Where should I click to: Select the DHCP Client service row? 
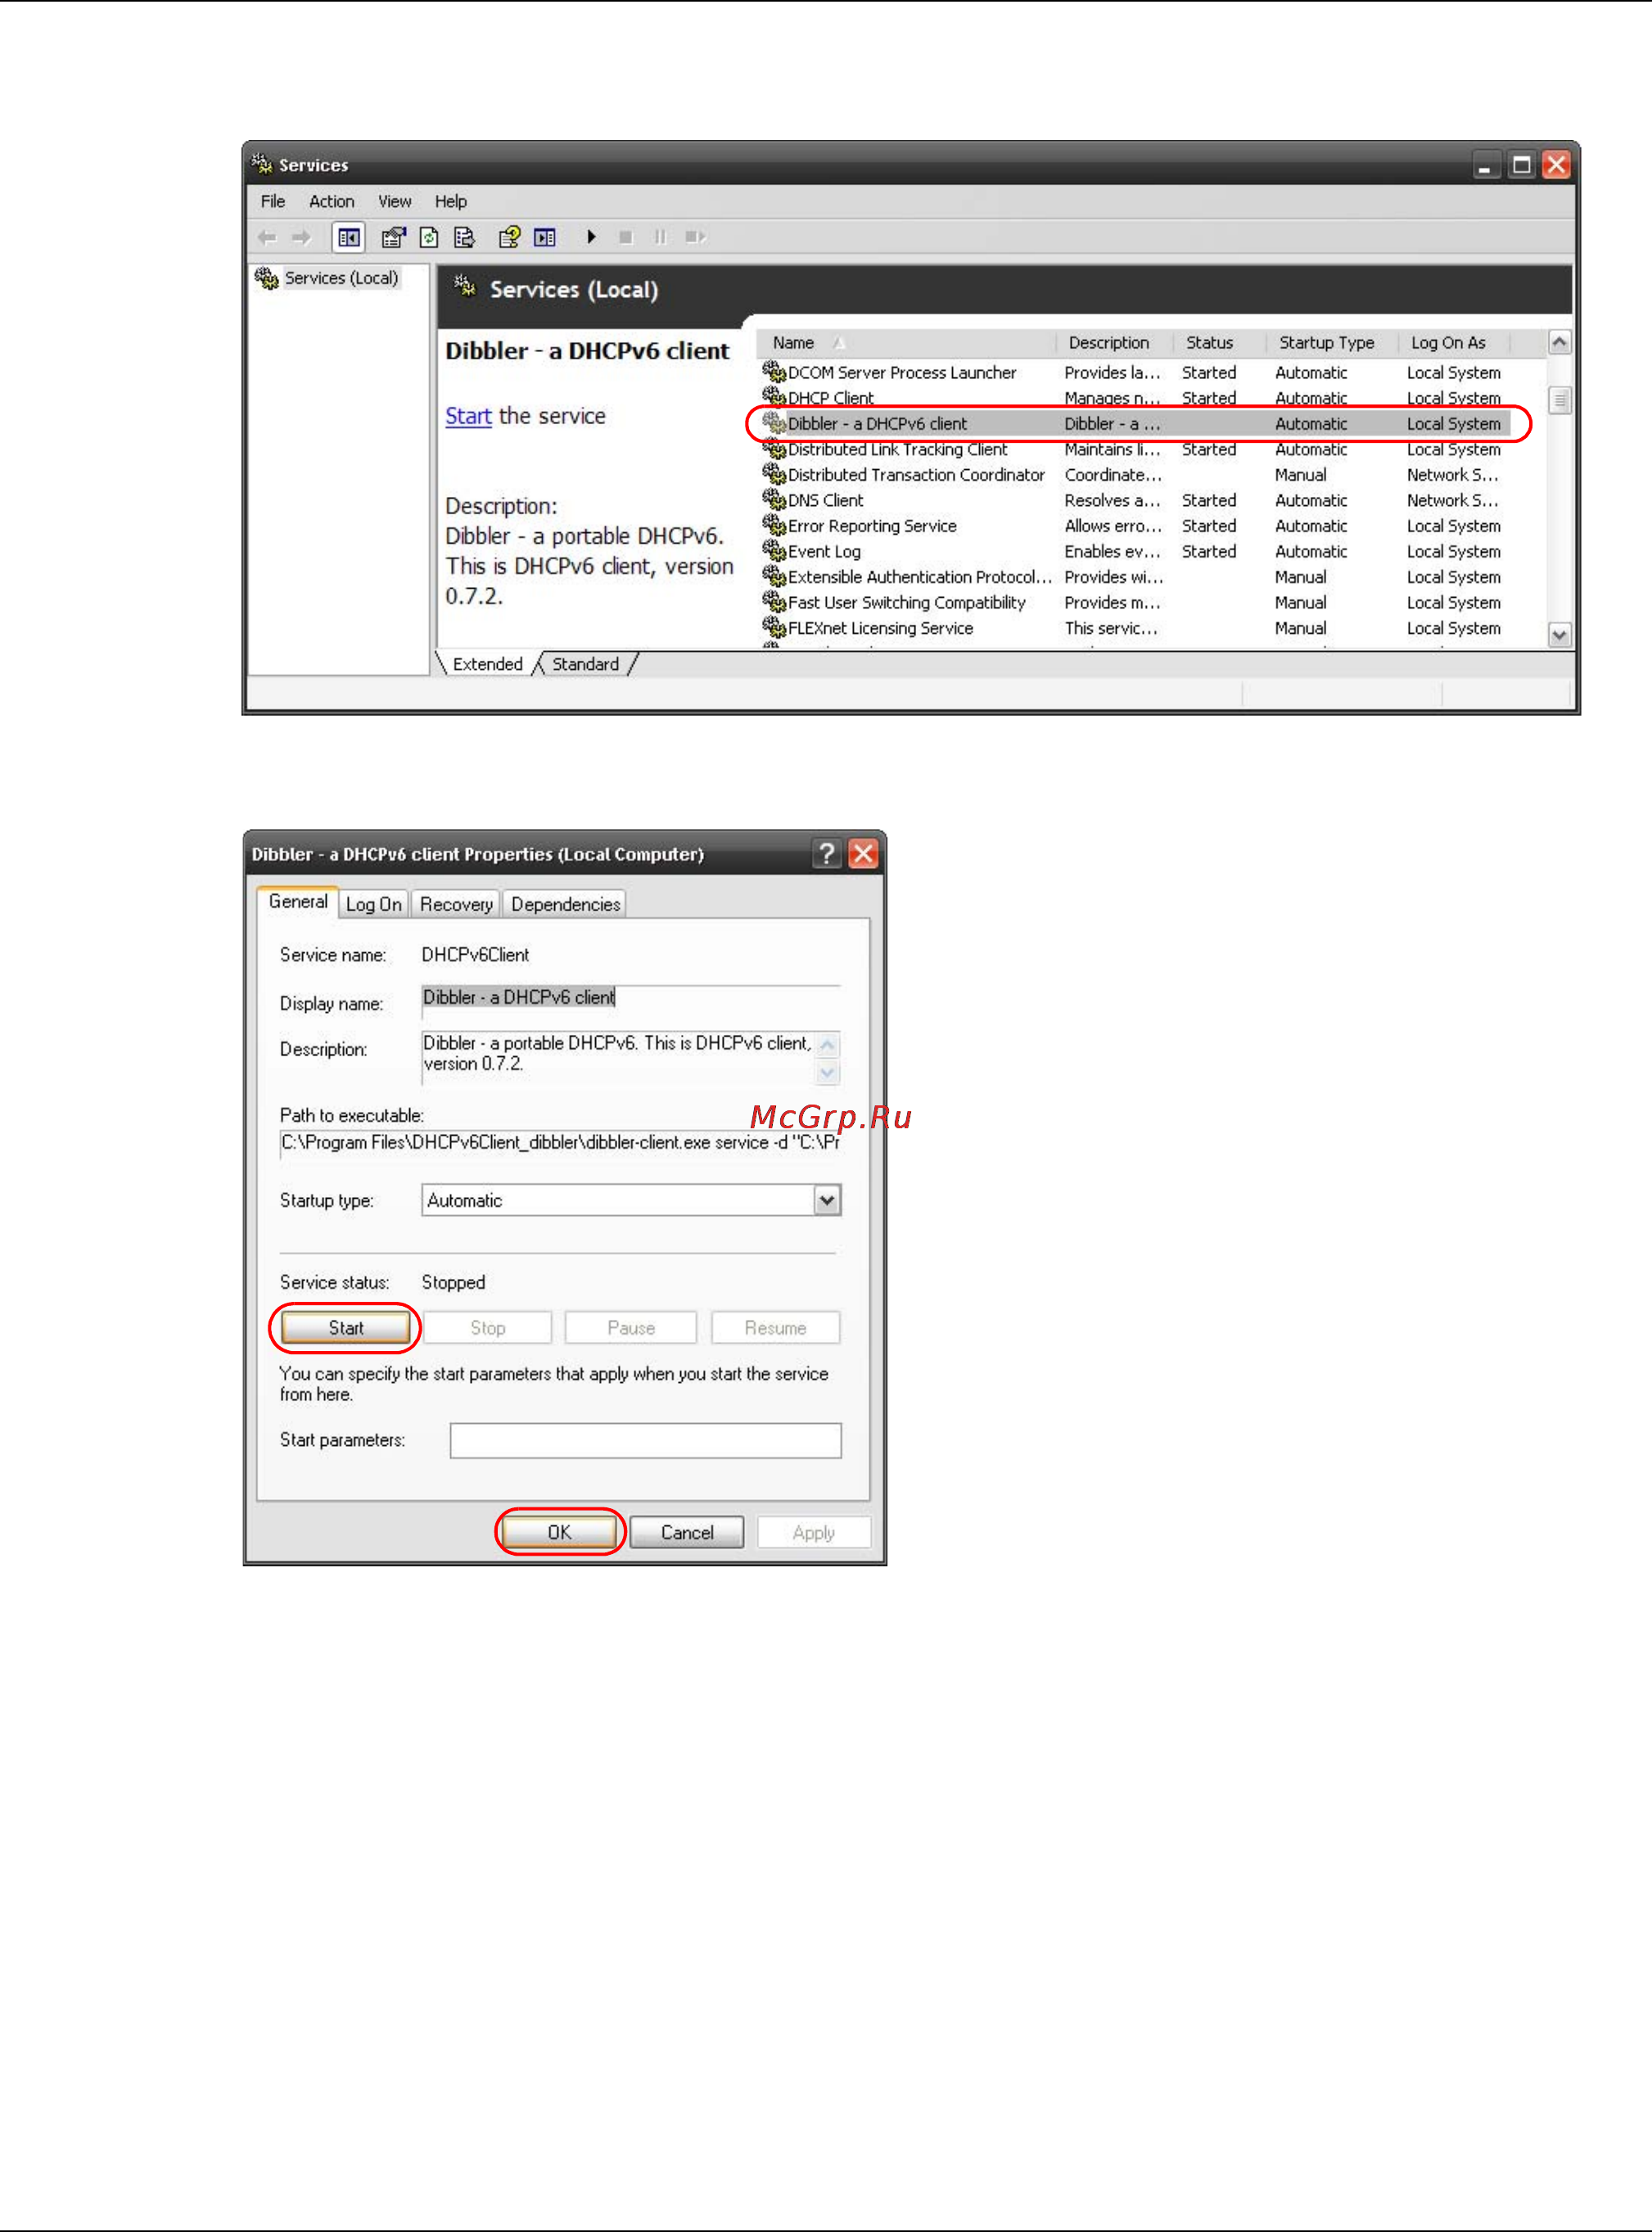click(x=1136, y=398)
